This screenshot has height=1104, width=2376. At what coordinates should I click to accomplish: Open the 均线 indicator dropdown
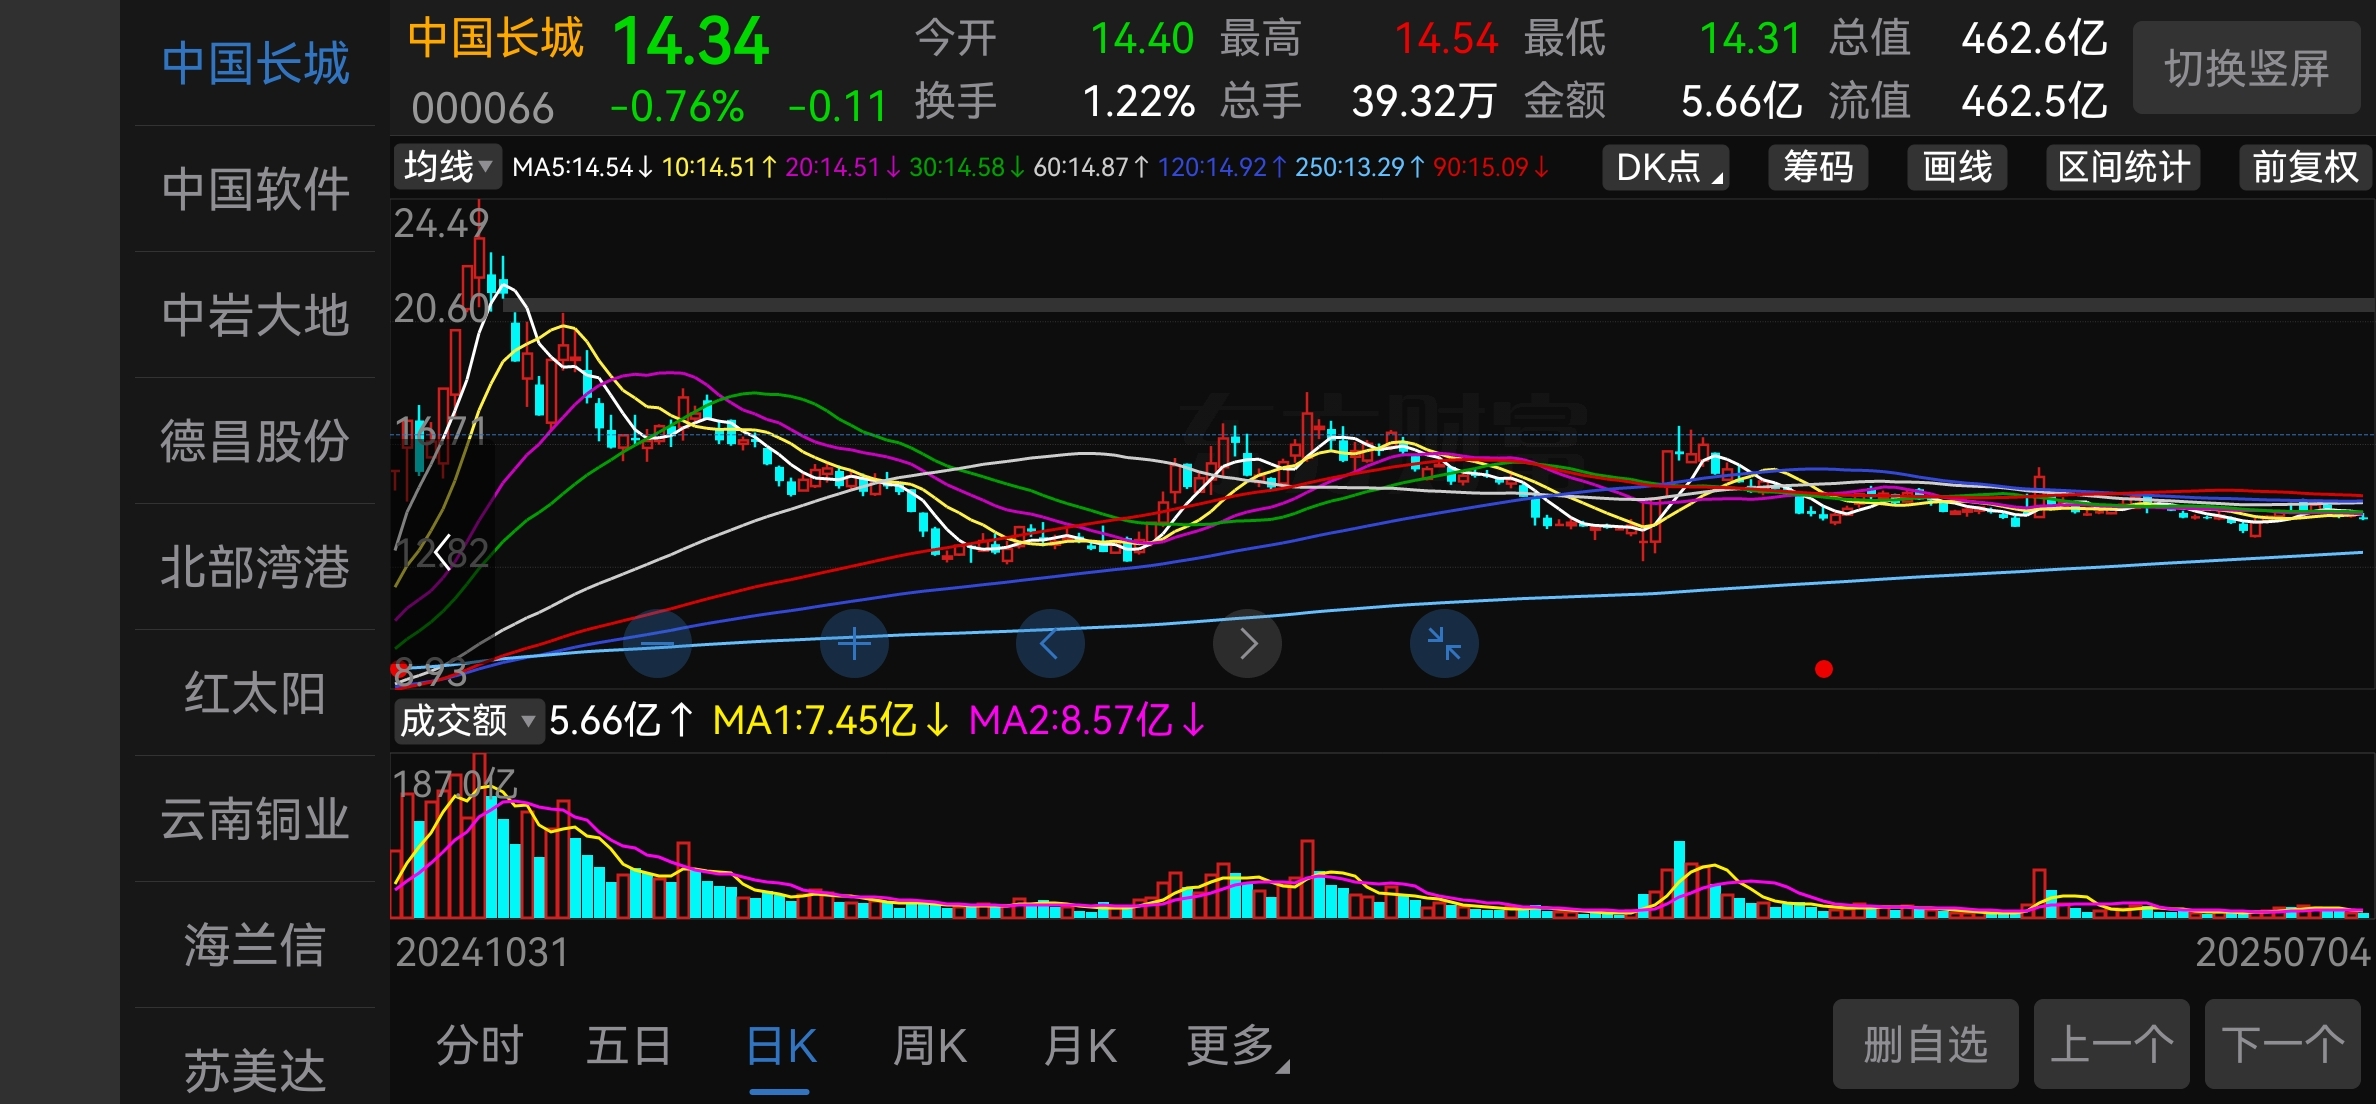pyautogui.click(x=448, y=166)
